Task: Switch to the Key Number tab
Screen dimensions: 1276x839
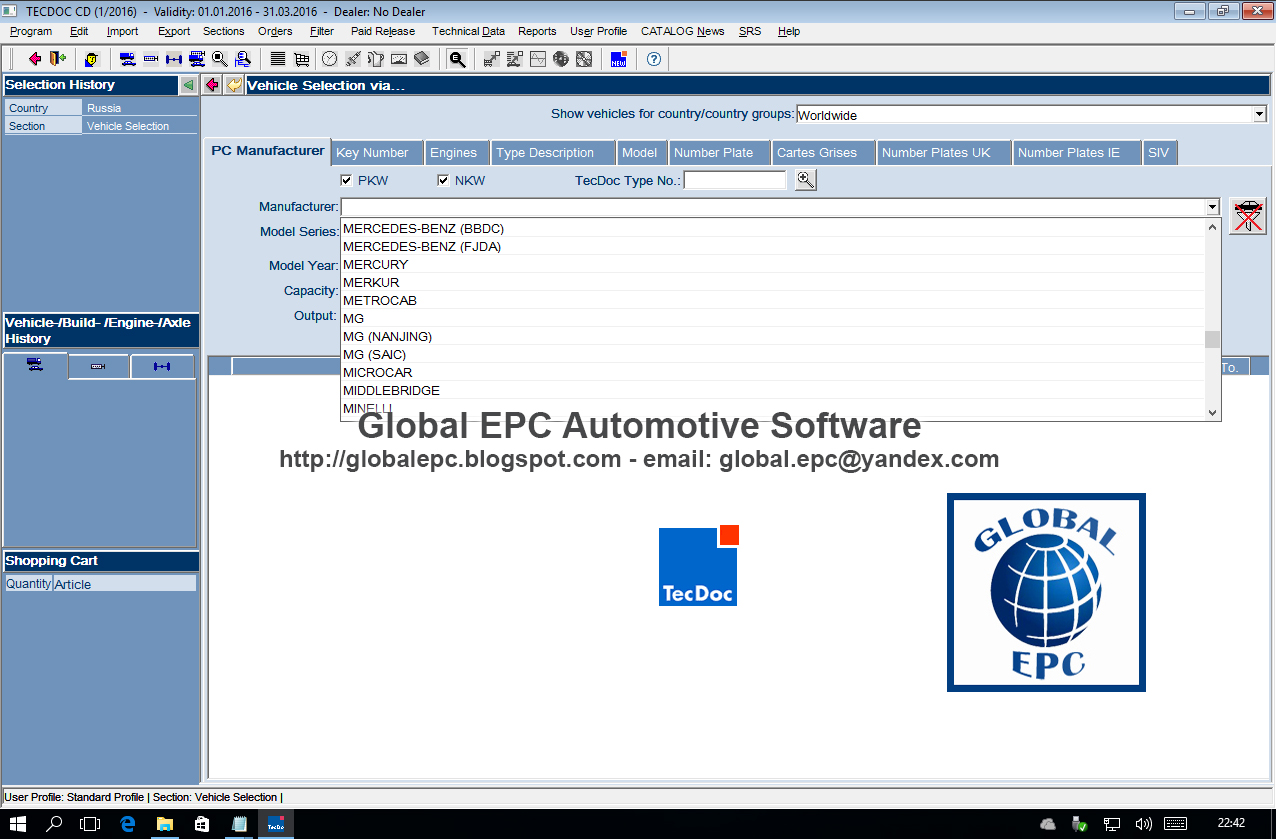Action: [x=372, y=153]
